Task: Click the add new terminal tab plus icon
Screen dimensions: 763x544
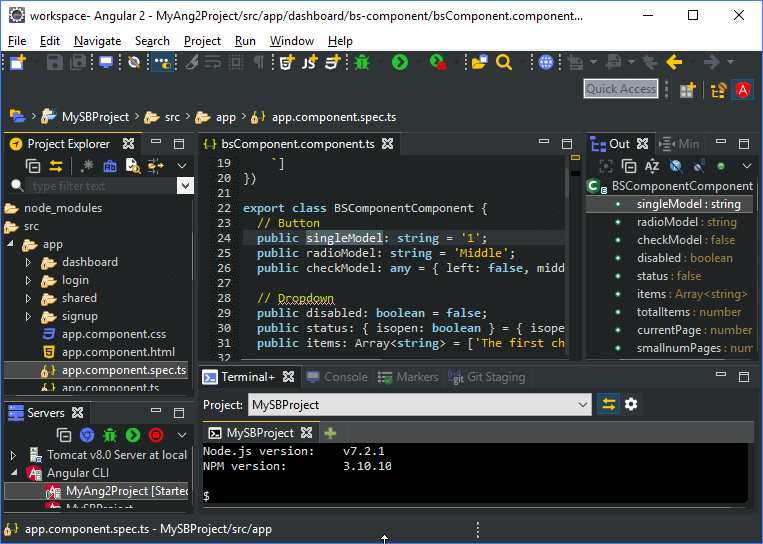Action: (330, 433)
